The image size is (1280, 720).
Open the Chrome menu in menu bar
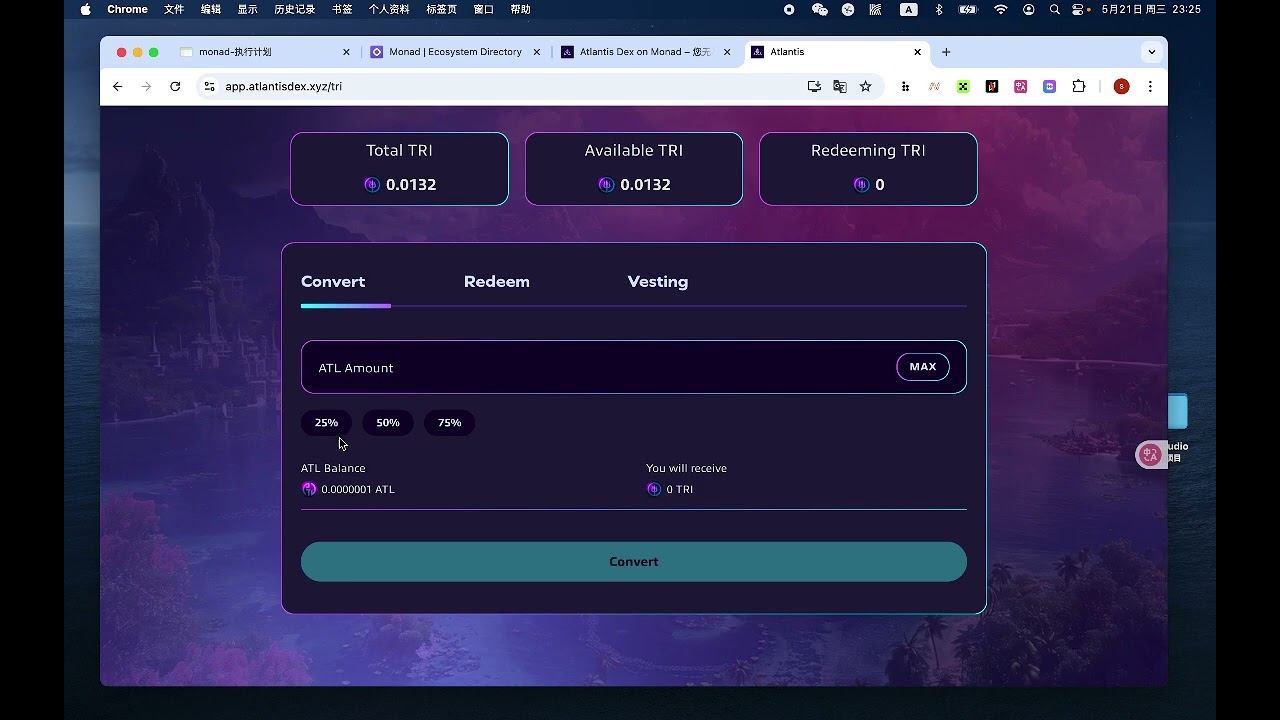pos(127,10)
